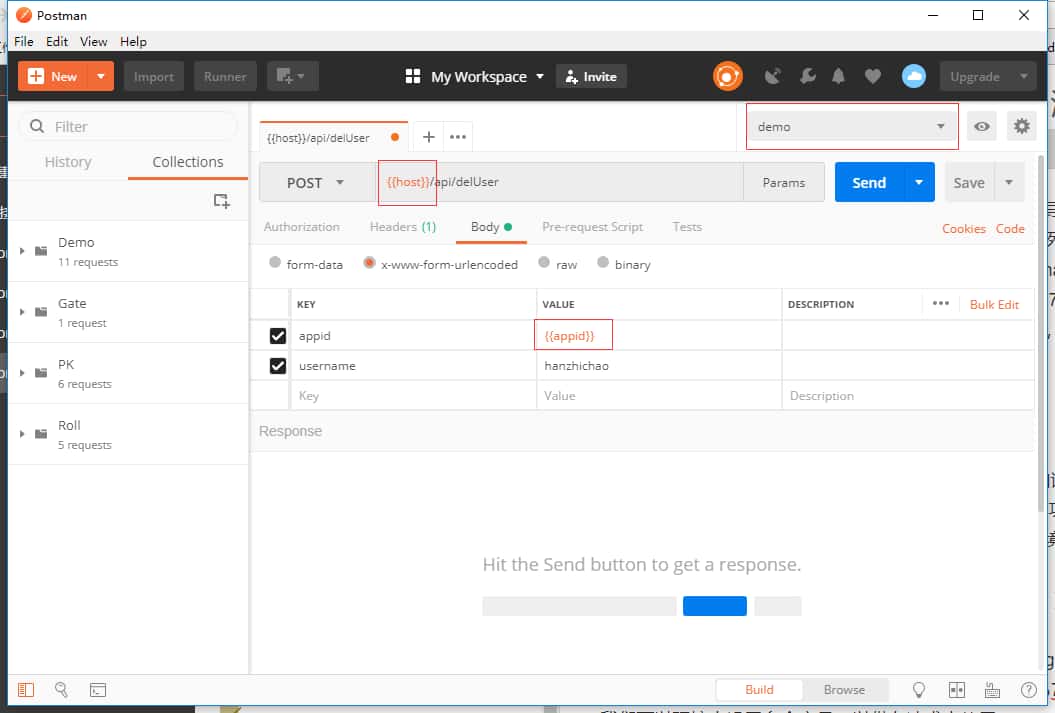The image size is (1055, 713).
Task: Open the settings wrench icon
Action: [x=807, y=76]
